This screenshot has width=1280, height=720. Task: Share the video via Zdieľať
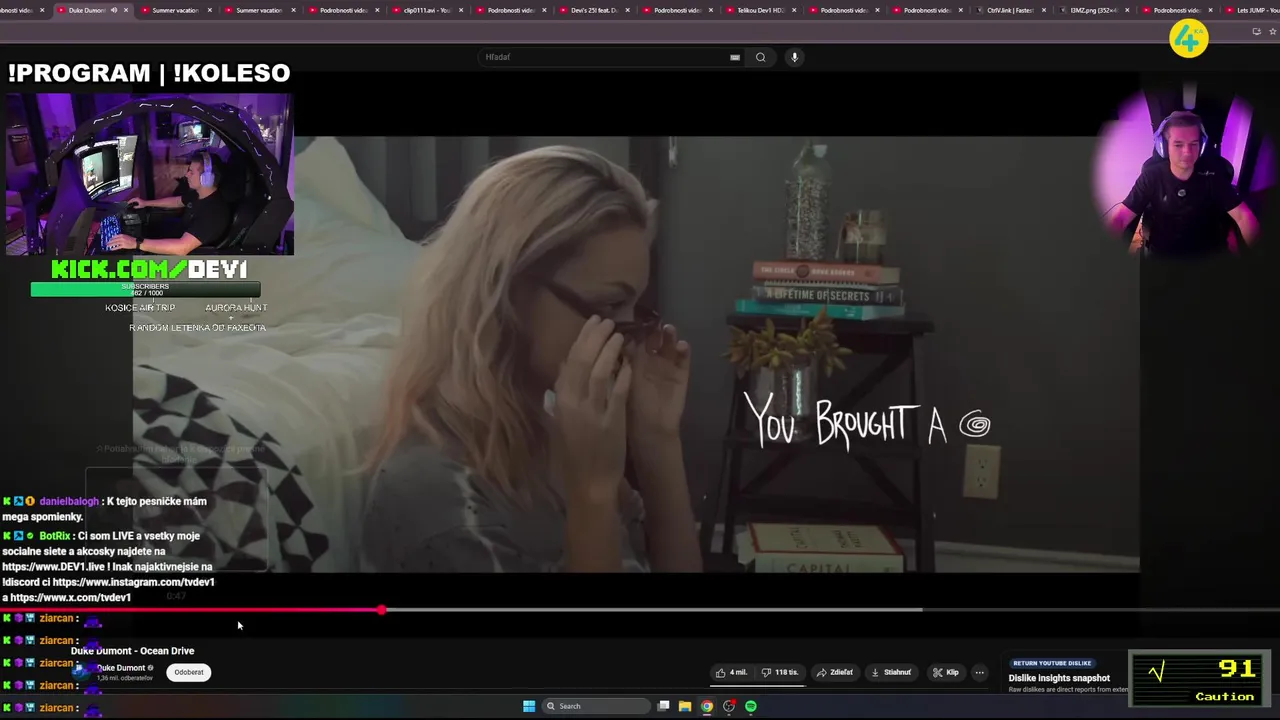(835, 672)
